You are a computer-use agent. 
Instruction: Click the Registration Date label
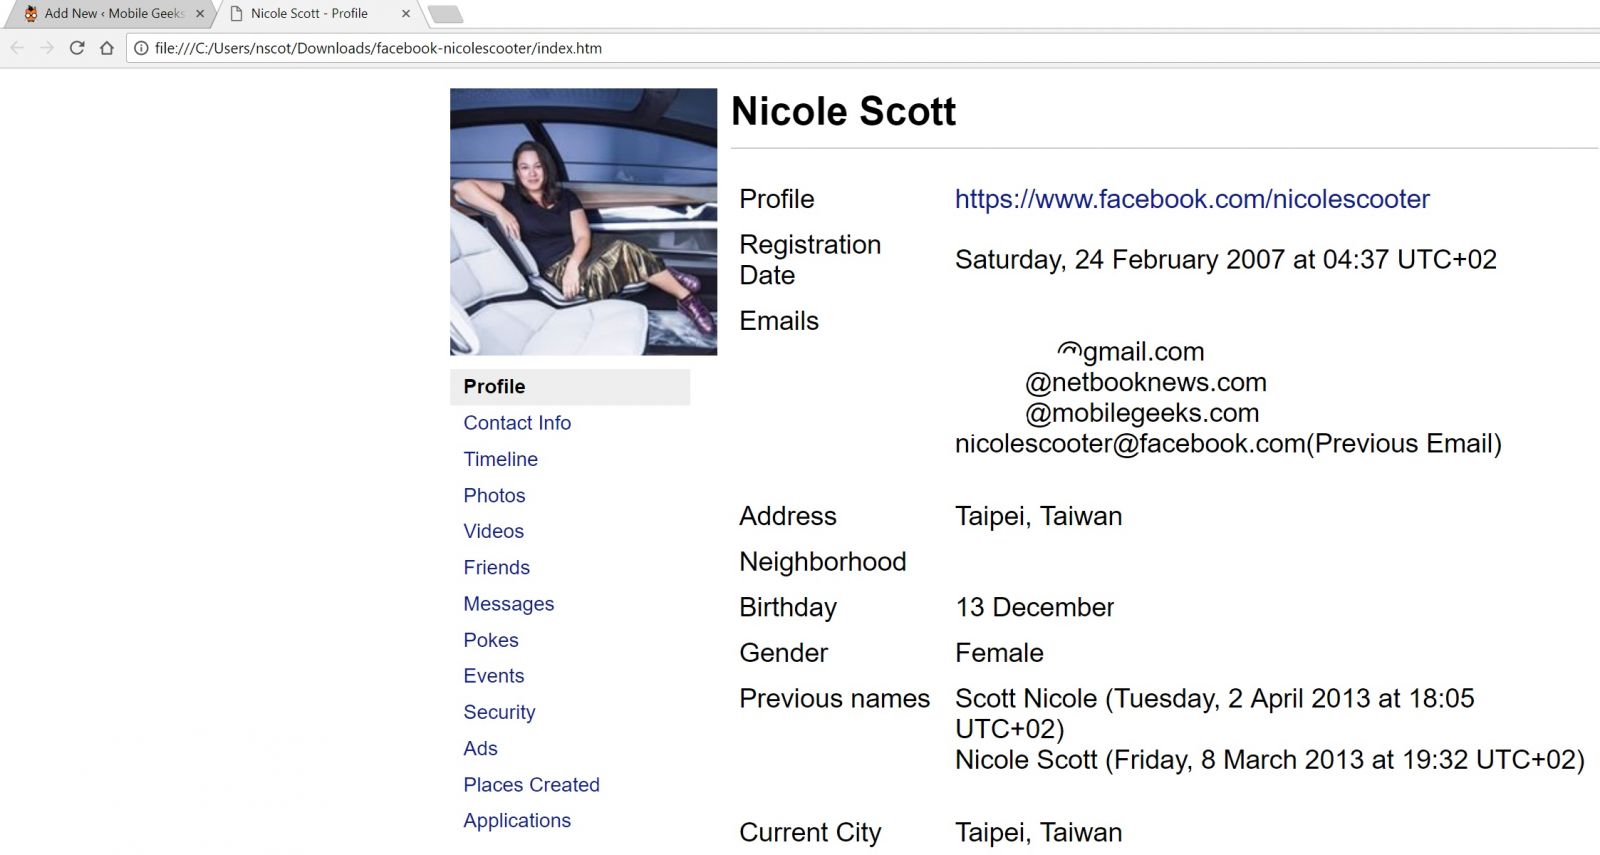click(810, 260)
